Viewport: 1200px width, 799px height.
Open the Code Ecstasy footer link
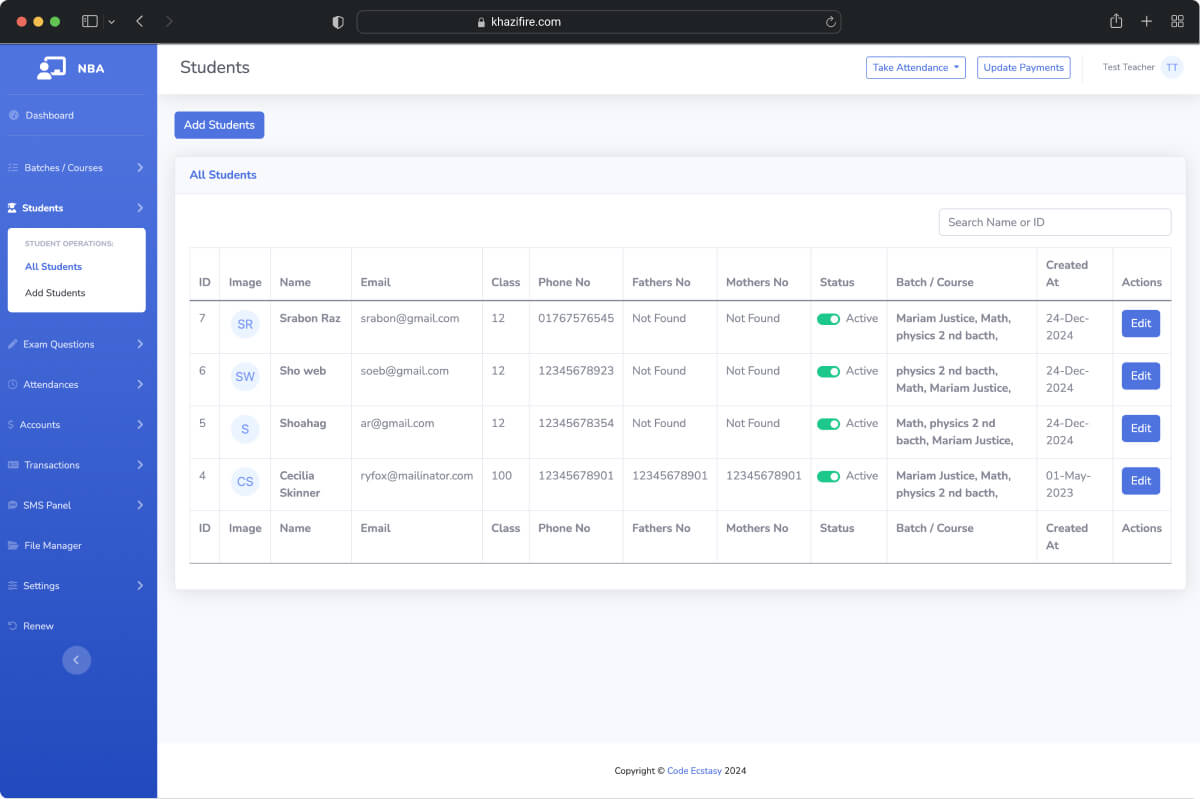pyautogui.click(x=694, y=771)
